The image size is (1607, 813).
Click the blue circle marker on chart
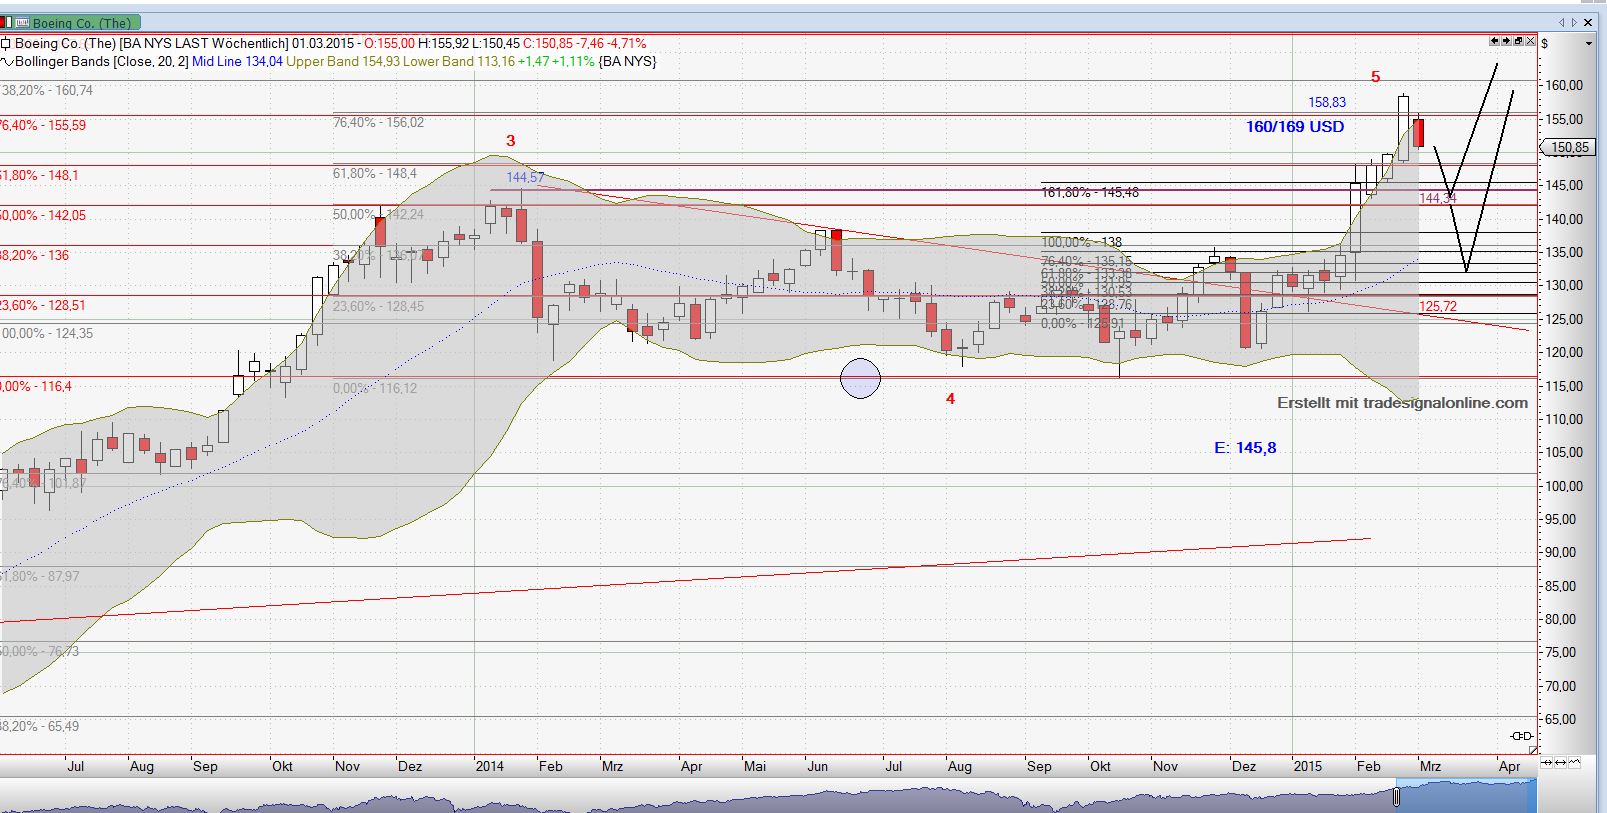[x=860, y=378]
